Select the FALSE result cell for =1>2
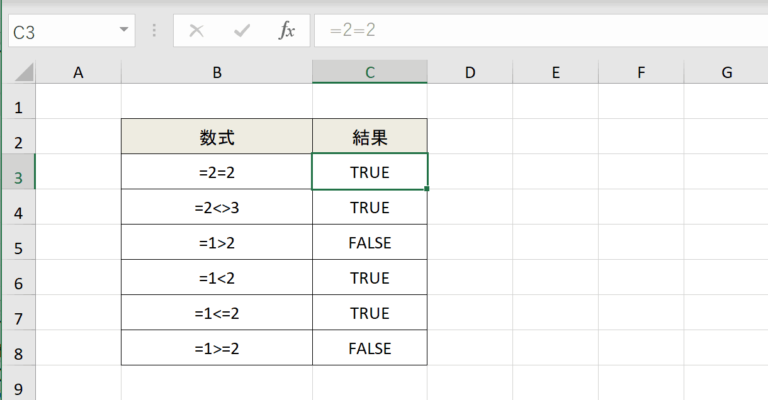This screenshot has height=400, width=768. [x=369, y=243]
